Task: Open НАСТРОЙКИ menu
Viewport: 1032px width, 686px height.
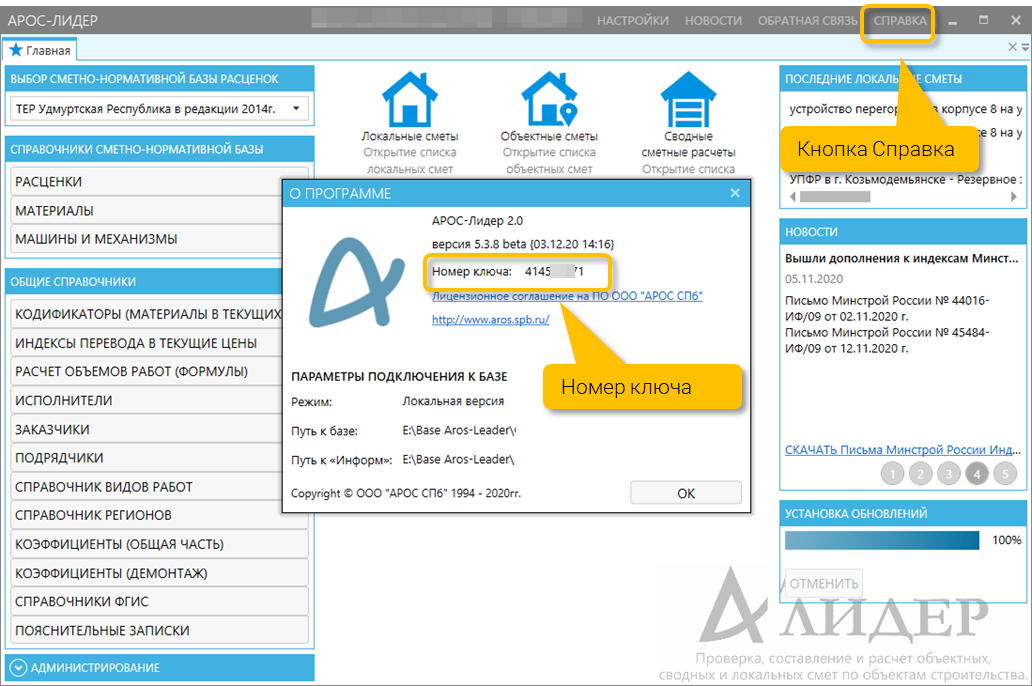Action: [x=632, y=20]
